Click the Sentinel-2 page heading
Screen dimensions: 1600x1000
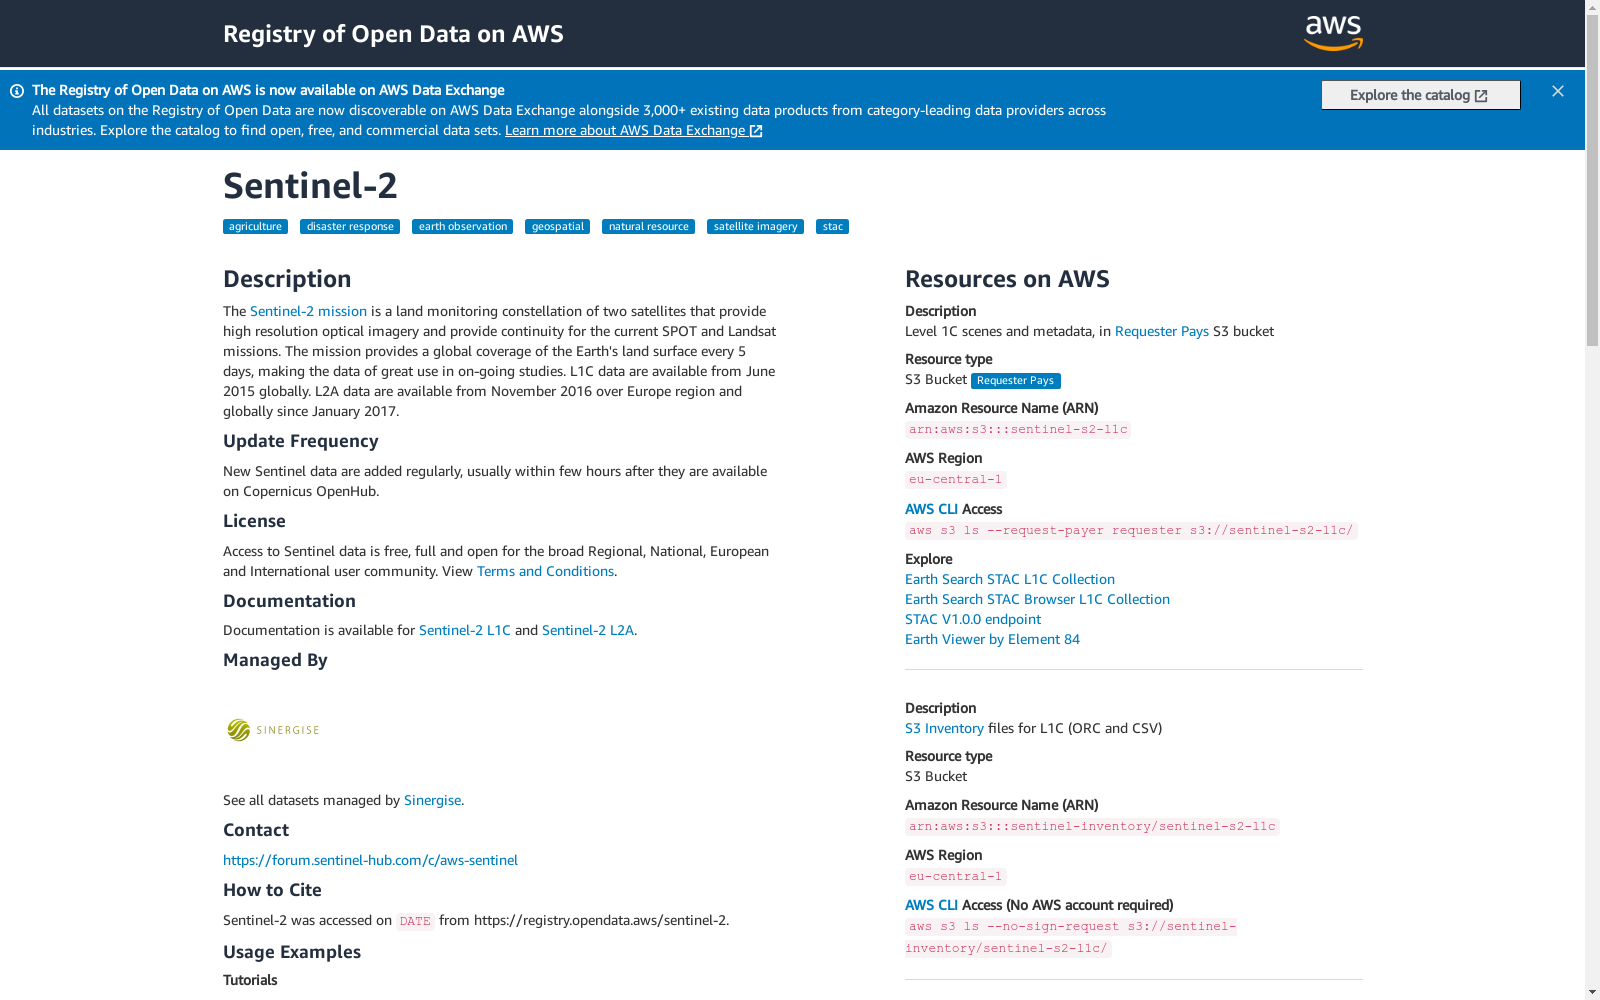(310, 186)
